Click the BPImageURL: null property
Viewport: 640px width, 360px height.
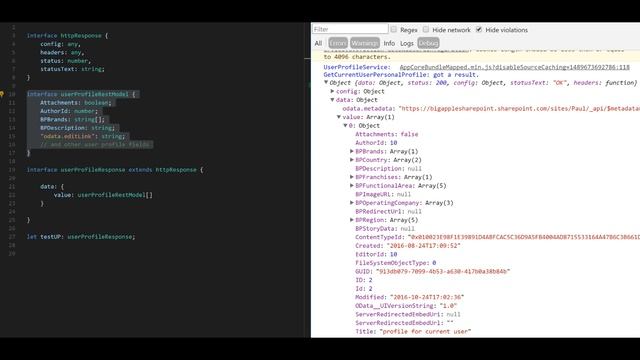[383, 194]
